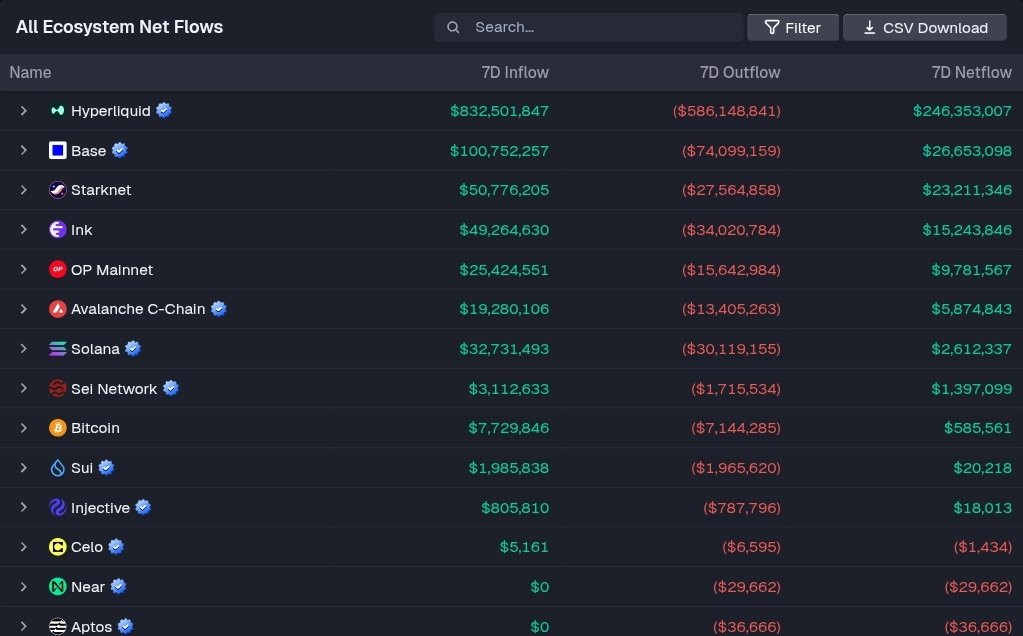1023x636 pixels.
Task: Expand the OP Mainnet row chevron
Action: (x=23, y=269)
